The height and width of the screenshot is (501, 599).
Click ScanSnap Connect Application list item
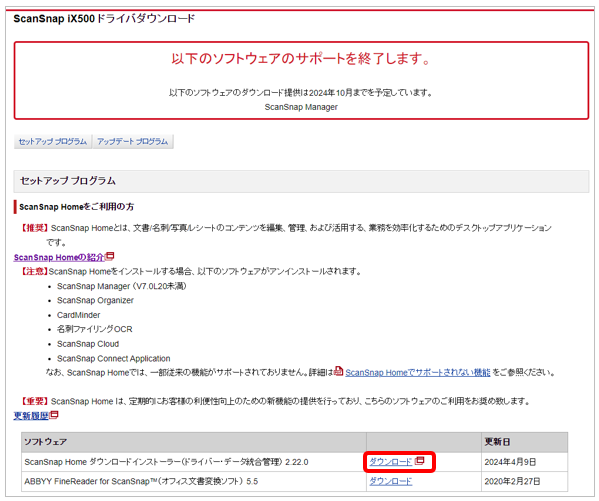tap(113, 358)
